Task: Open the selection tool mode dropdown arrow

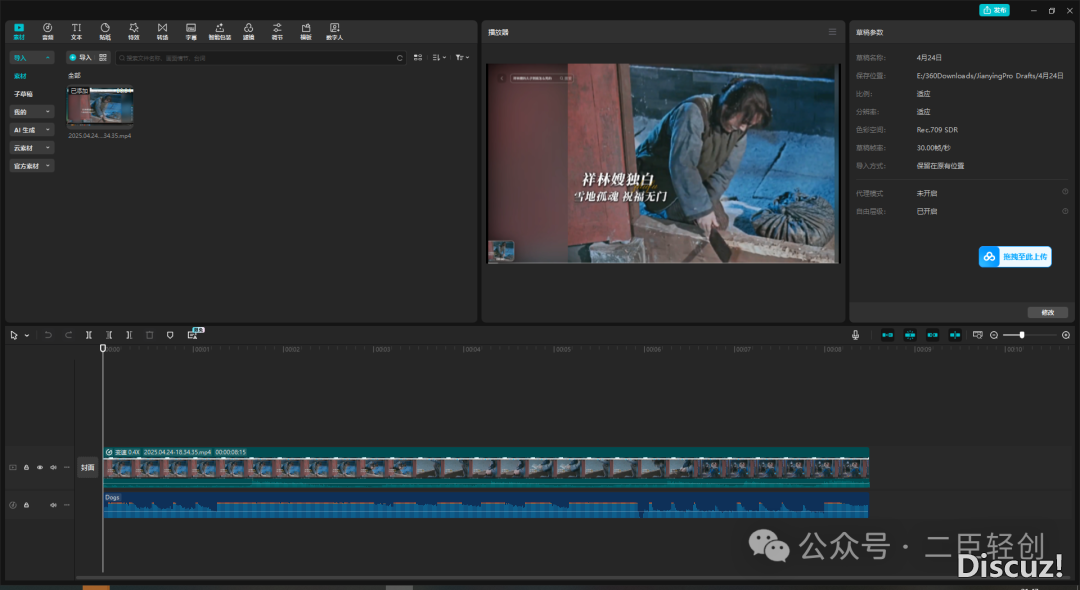Action: (27, 335)
